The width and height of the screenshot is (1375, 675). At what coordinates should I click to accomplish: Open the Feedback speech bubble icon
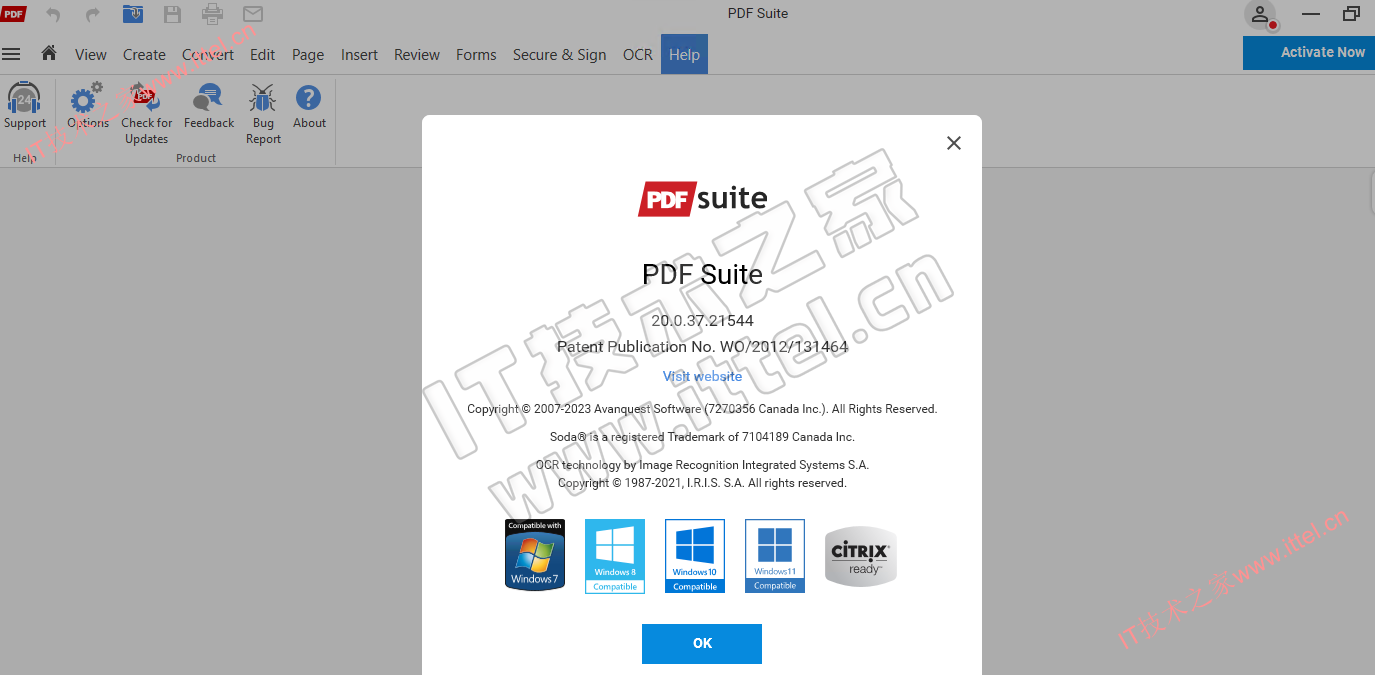[208, 99]
